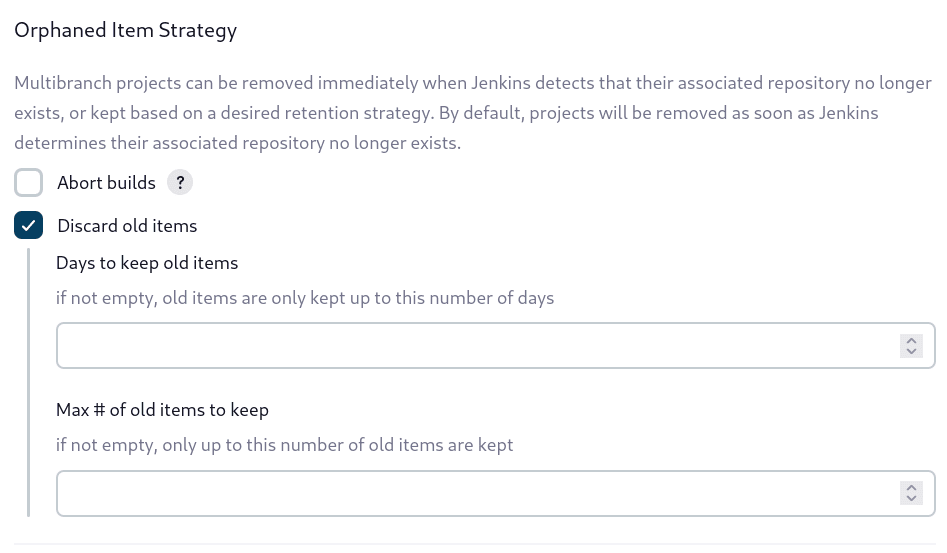
Task: Enable the Abort builds checkbox
Action: point(29,183)
